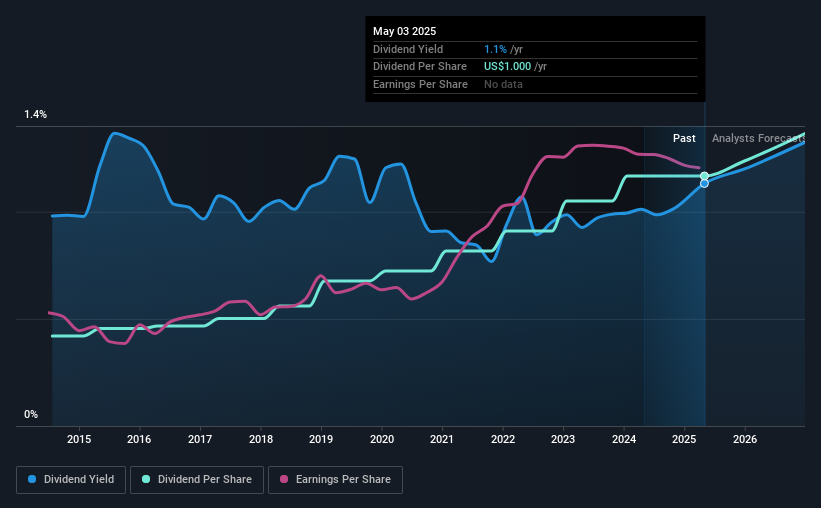Select the 2018 x-axis label
The image size is (821, 508).
[261, 439]
